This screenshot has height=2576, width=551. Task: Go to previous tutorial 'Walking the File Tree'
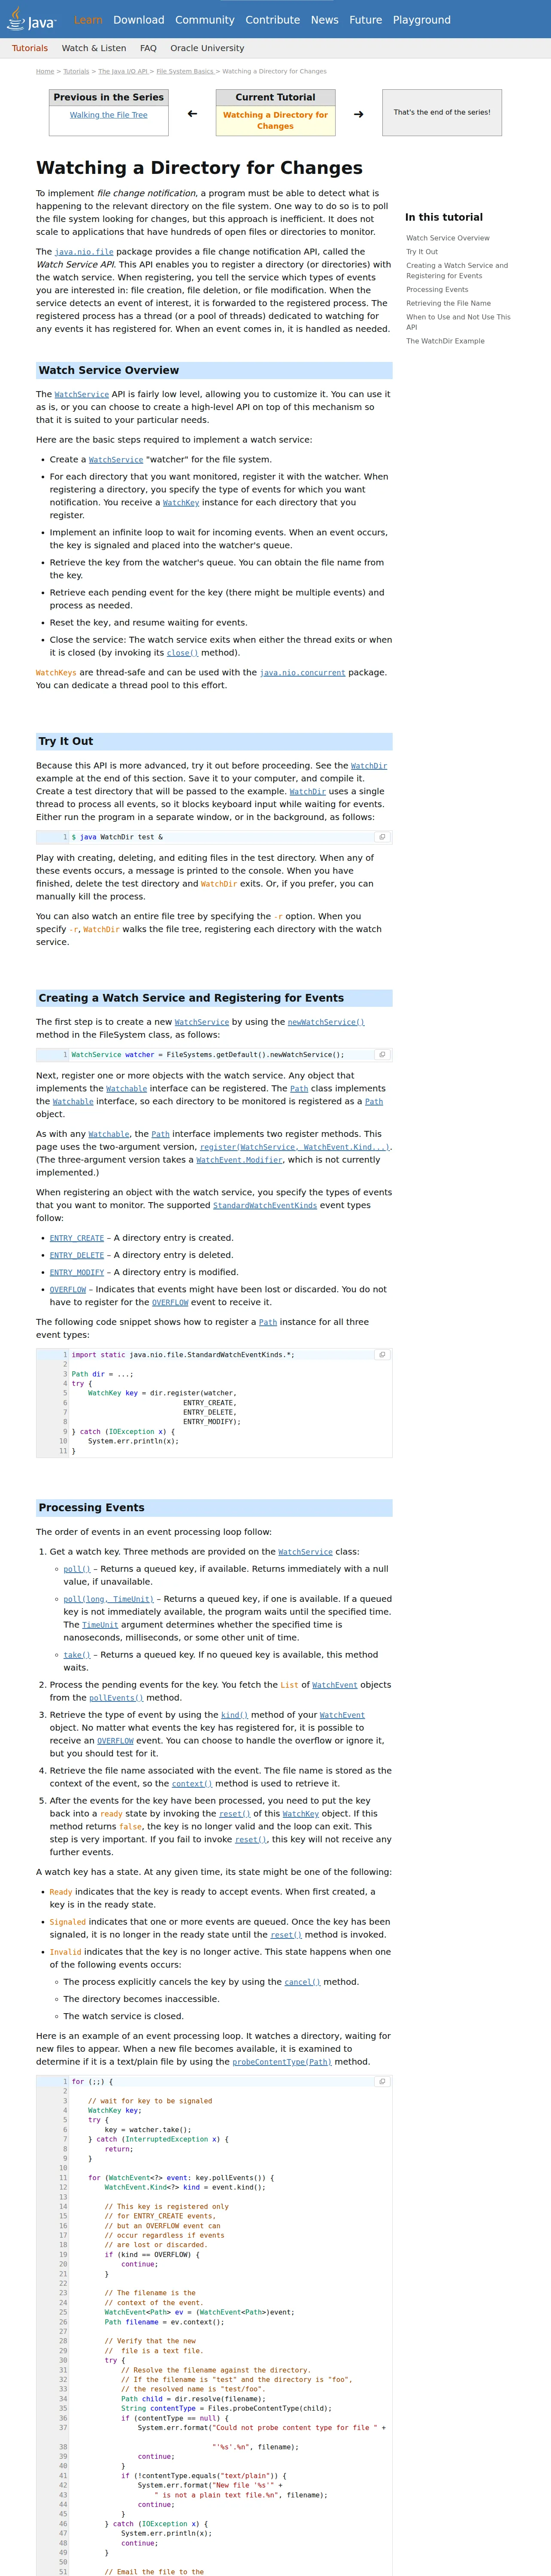click(109, 115)
